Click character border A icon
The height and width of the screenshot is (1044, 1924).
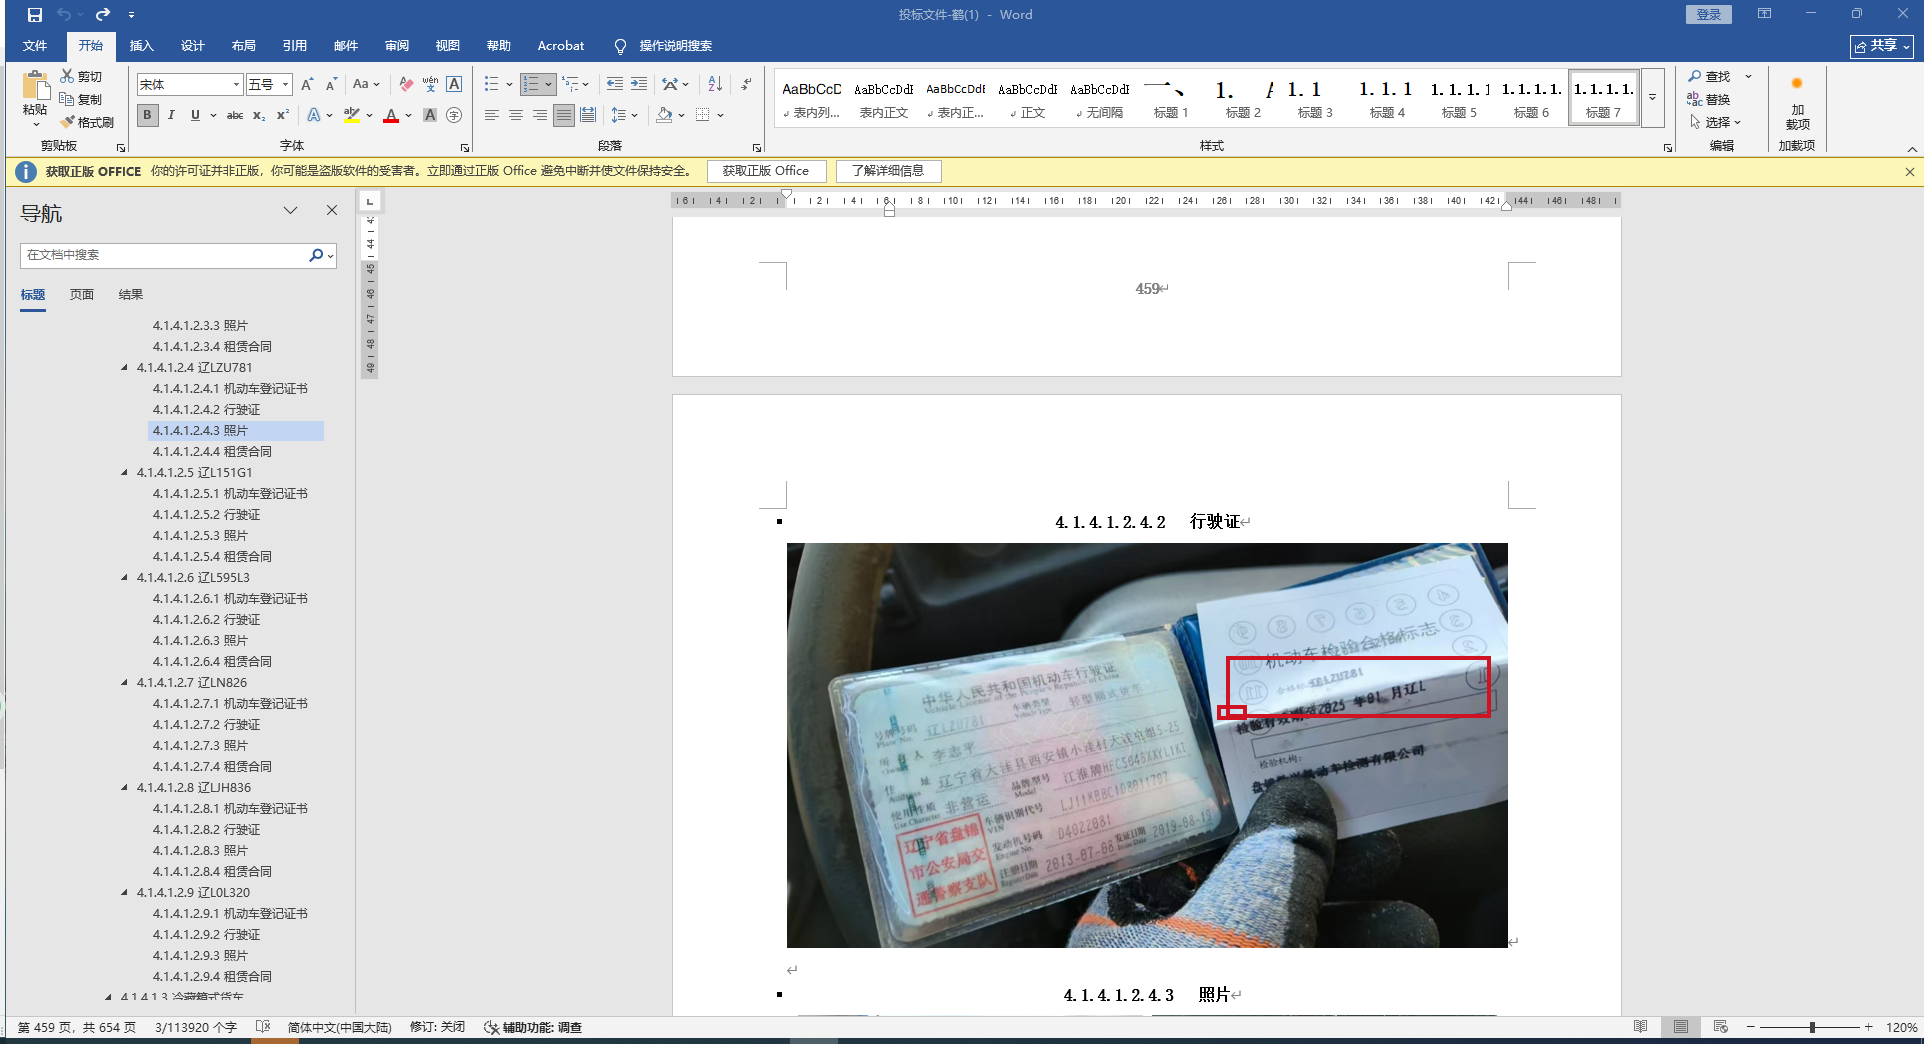pyautogui.click(x=454, y=85)
